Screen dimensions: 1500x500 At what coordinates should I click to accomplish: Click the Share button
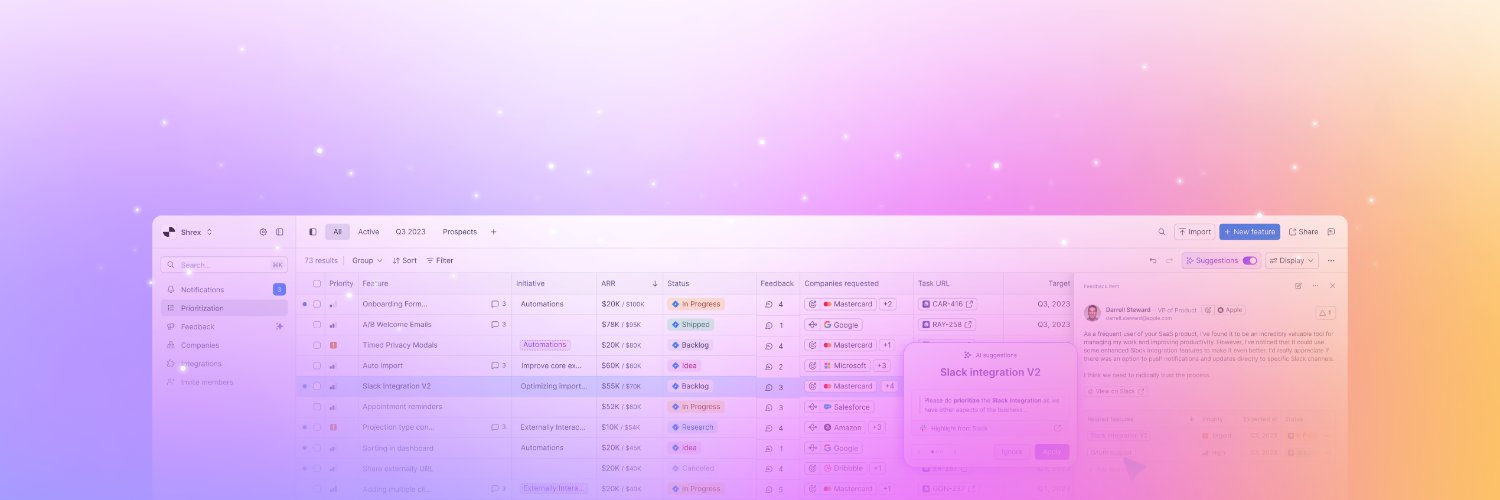(1304, 232)
